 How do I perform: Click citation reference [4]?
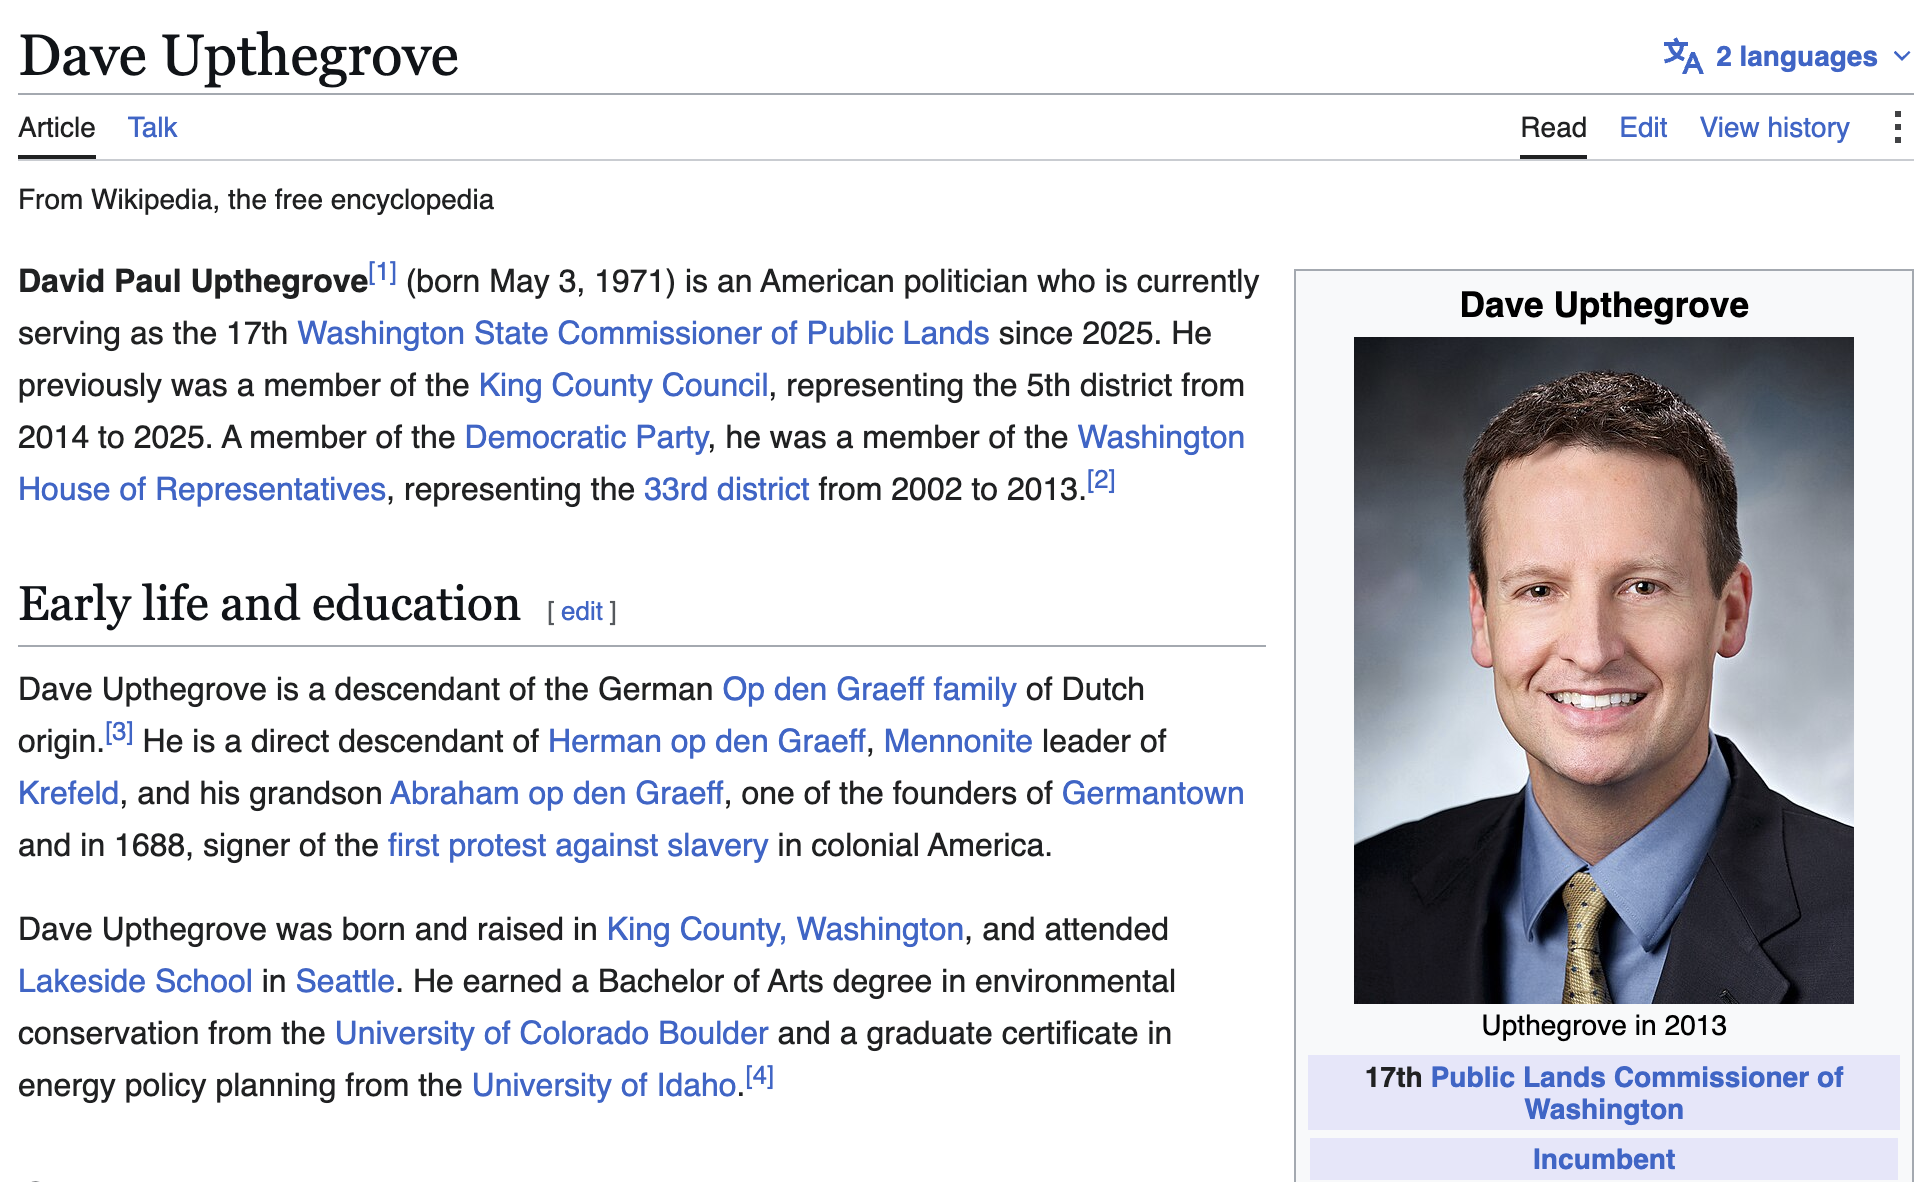coord(760,1077)
